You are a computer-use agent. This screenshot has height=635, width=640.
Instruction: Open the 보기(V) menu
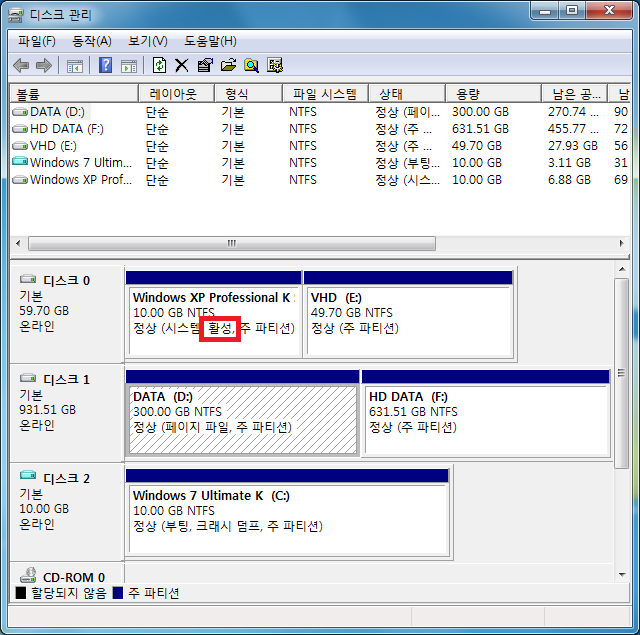coord(148,41)
